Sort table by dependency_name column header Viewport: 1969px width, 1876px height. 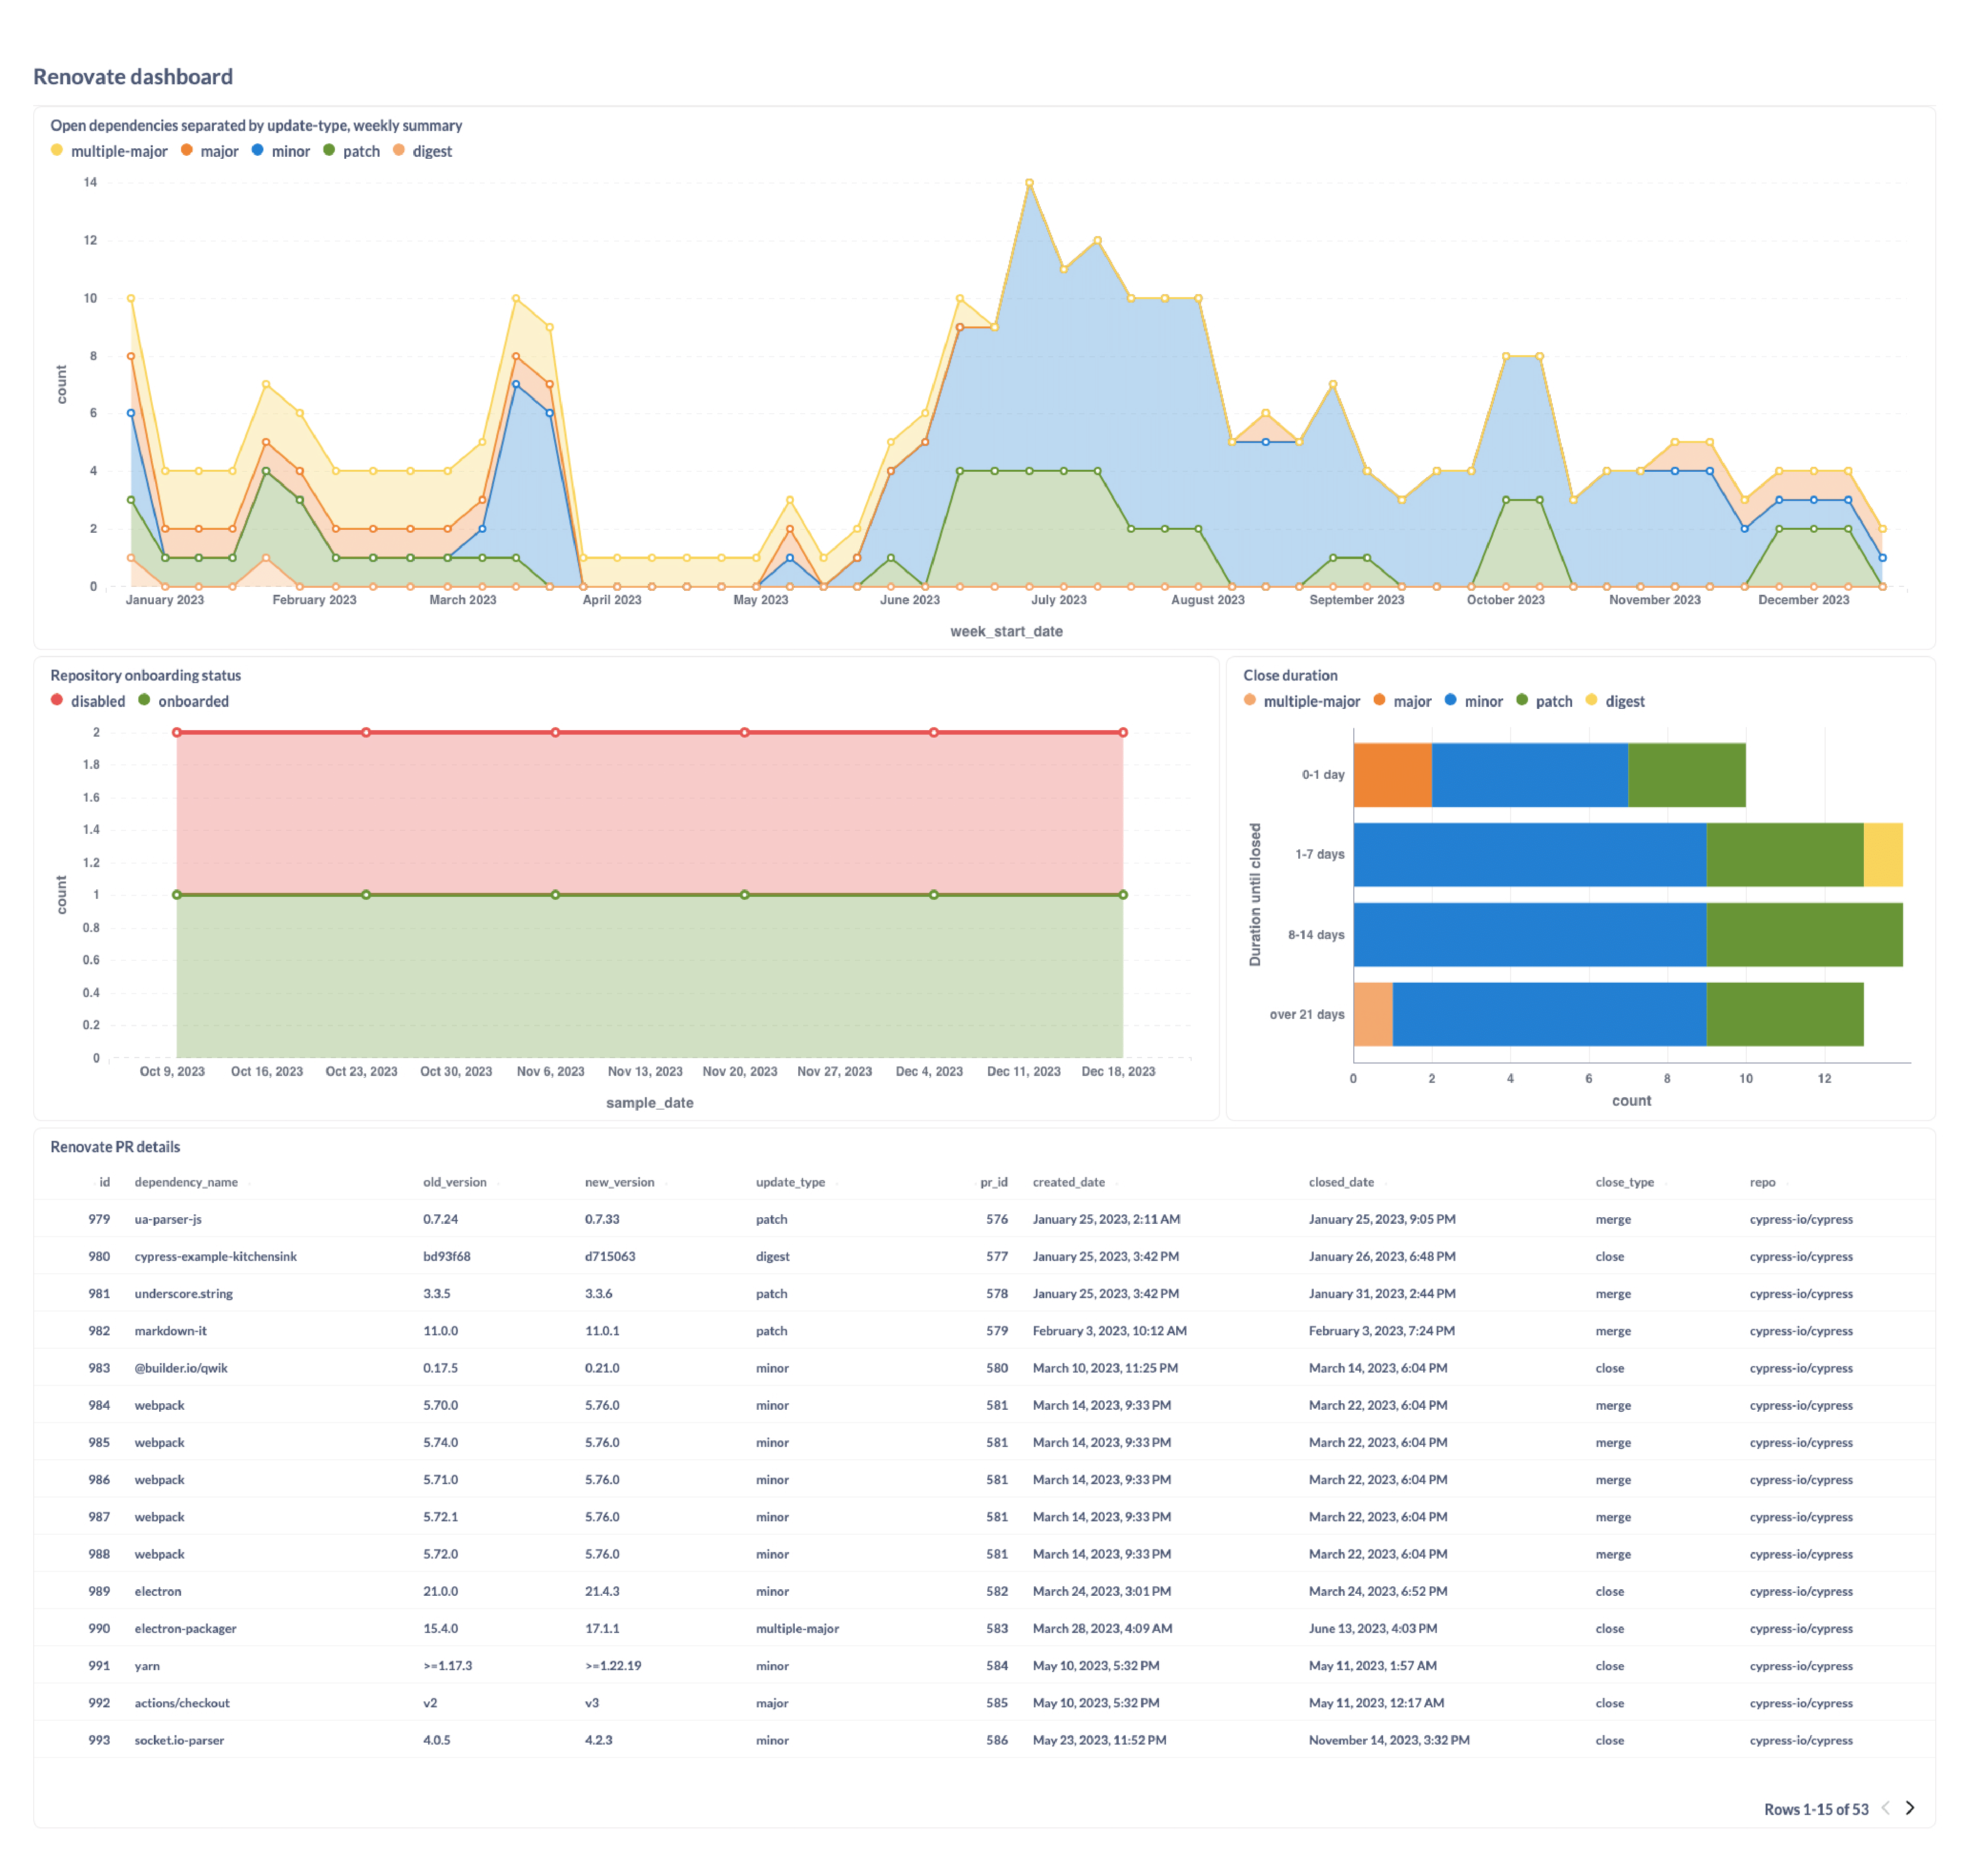(x=186, y=1182)
